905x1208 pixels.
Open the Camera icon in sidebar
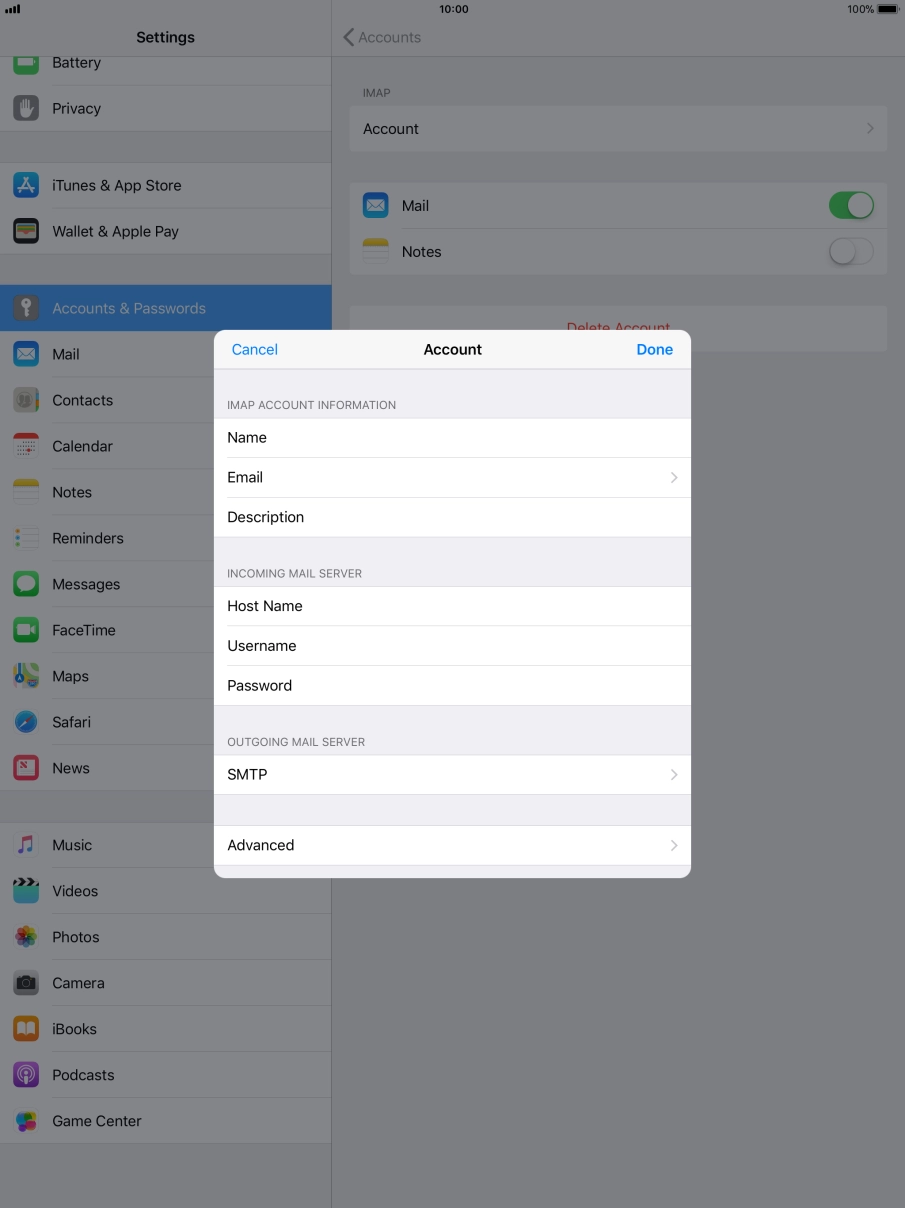click(26, 983)
